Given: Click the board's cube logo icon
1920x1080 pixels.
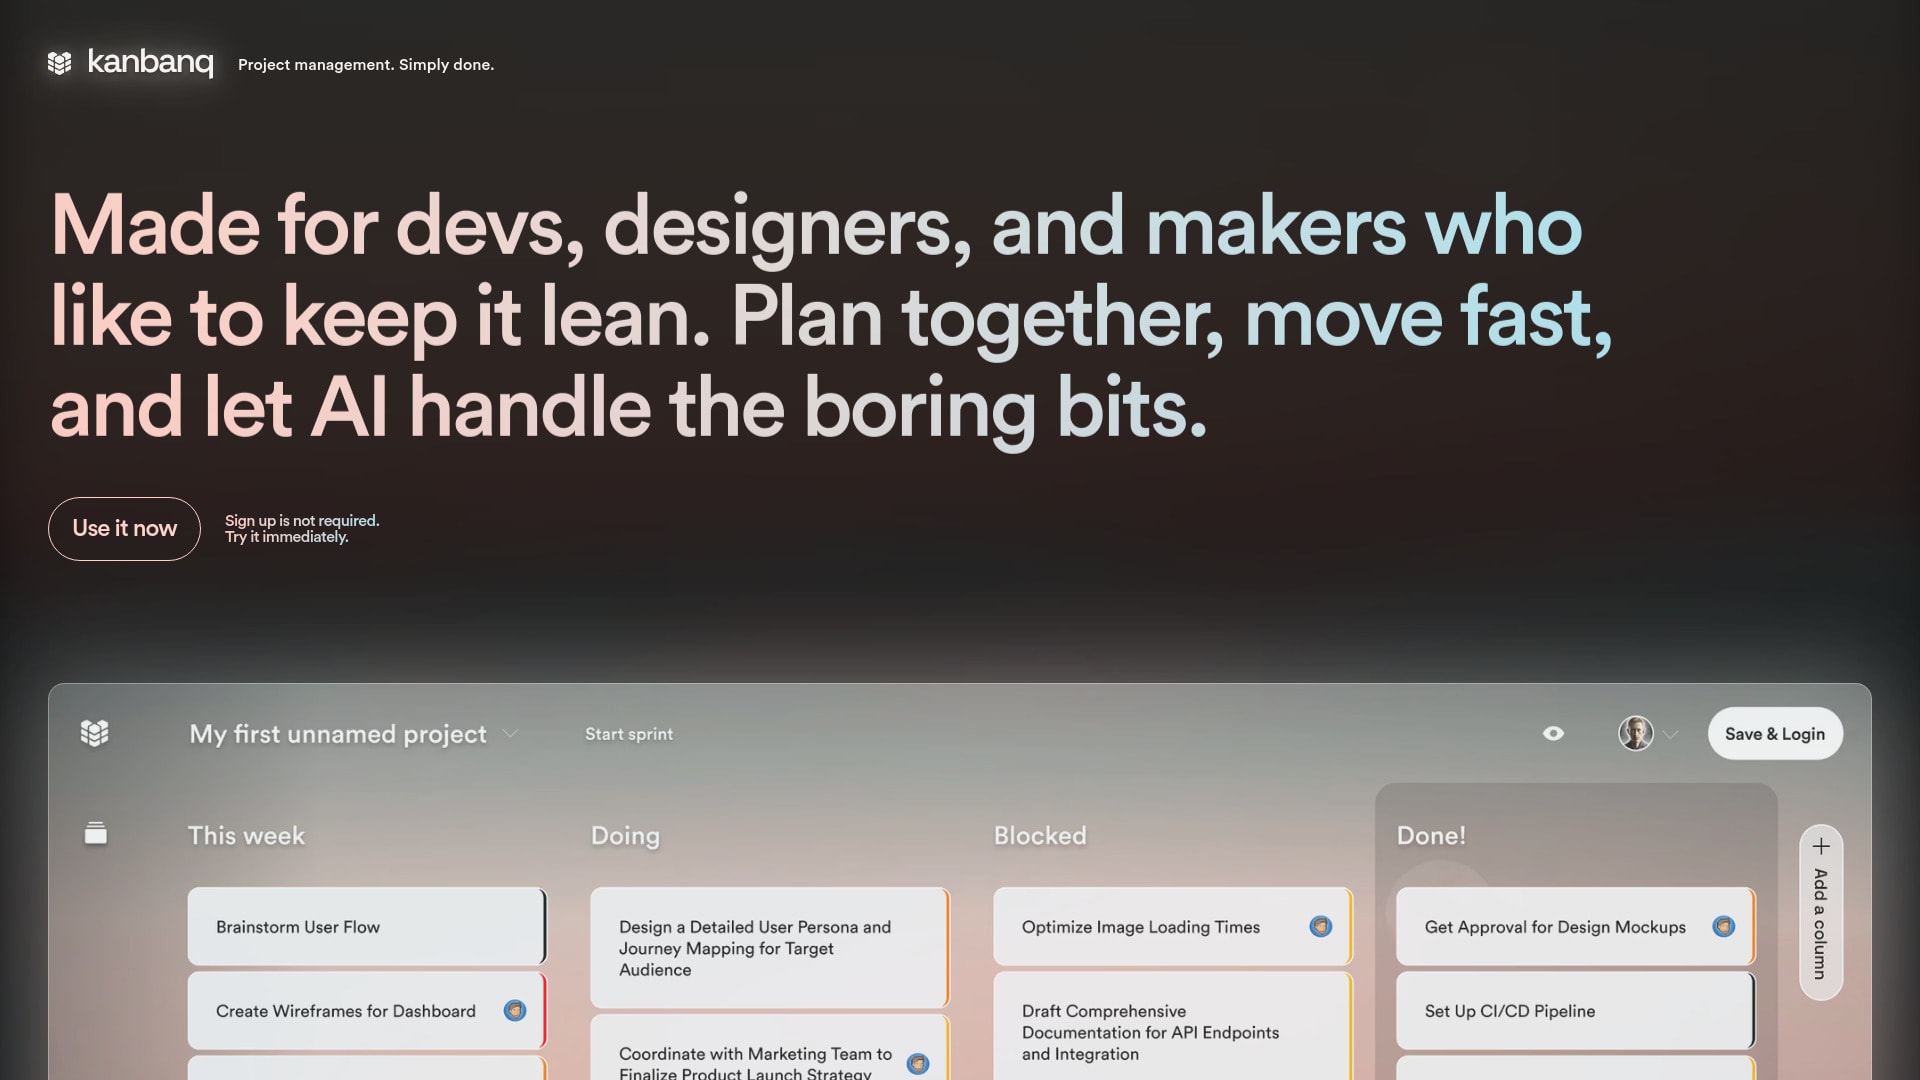Looking at the screenshot, I should point(94,733).
